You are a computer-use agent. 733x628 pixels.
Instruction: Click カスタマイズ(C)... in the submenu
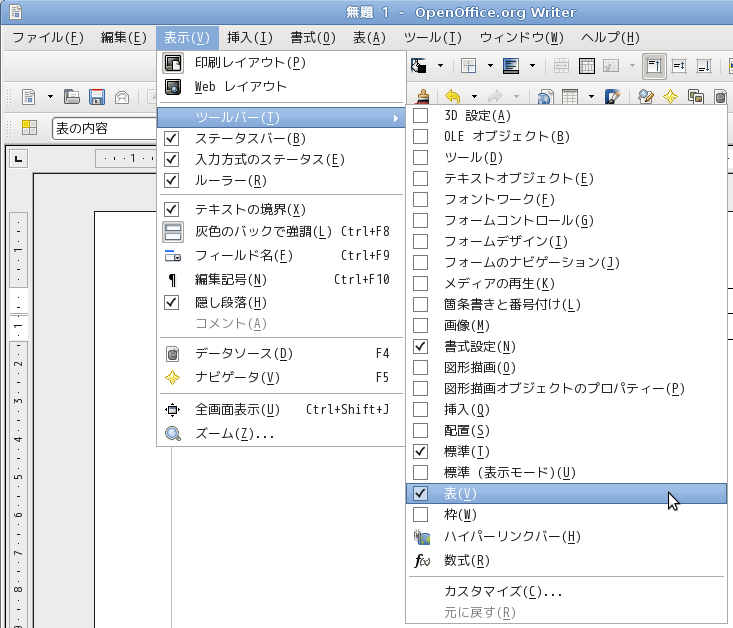pyautogui.click(x=503, y=591)
